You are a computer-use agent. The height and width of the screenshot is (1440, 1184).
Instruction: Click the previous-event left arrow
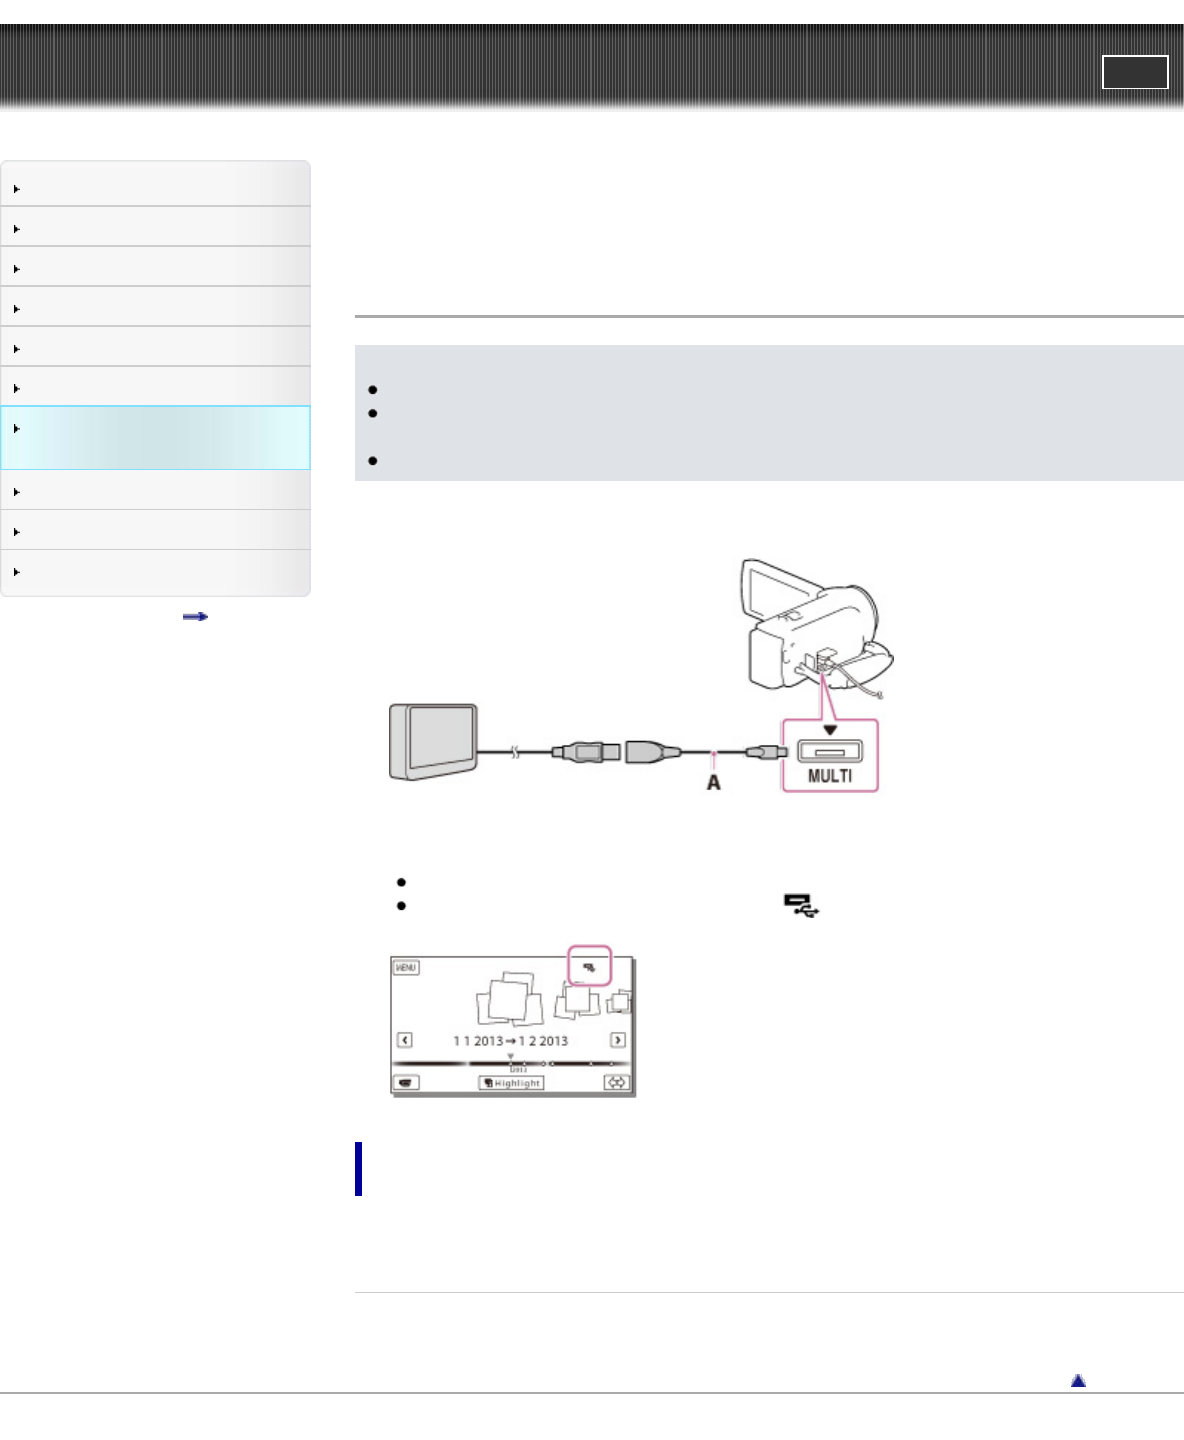405,1040
